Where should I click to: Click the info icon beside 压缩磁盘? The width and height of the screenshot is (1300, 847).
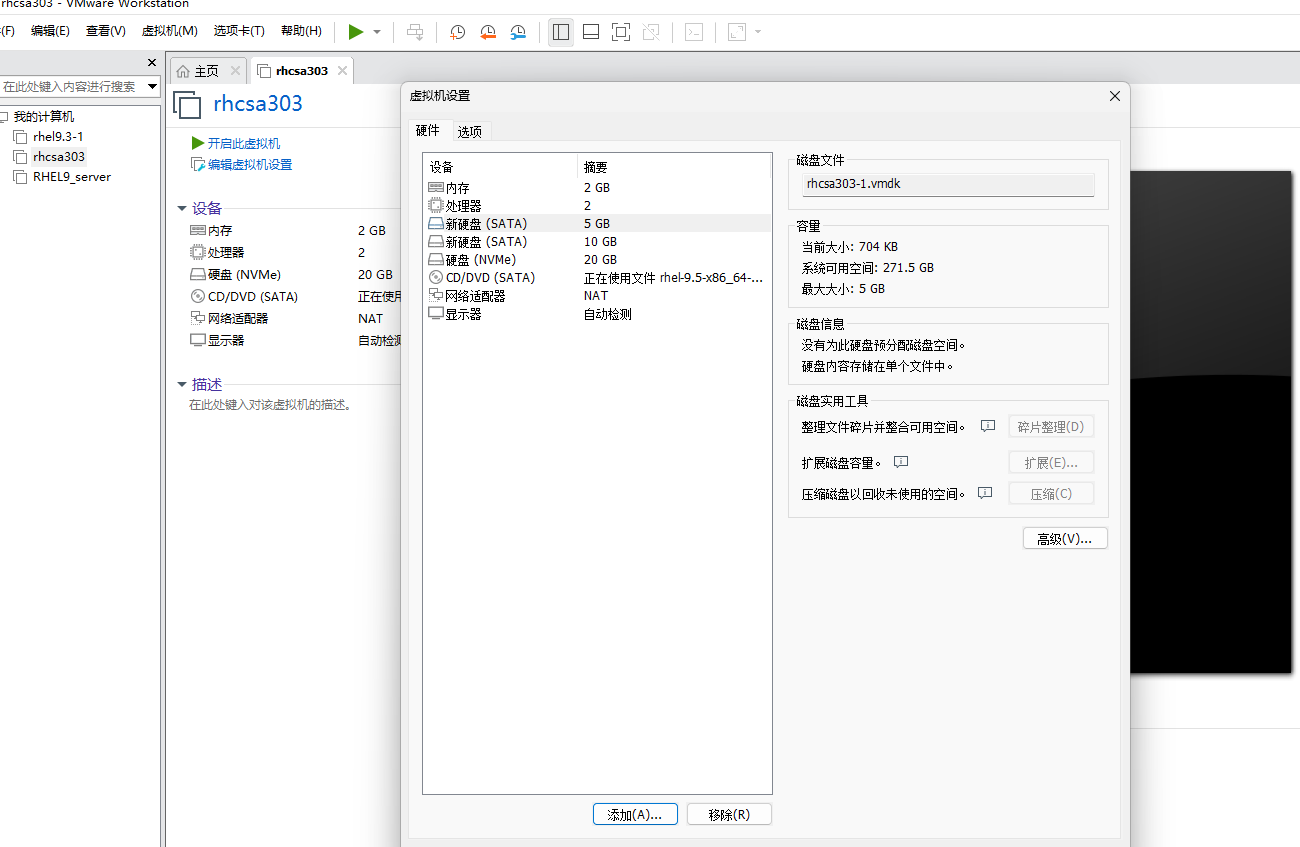pyautogui.click(x=985, y=493)
